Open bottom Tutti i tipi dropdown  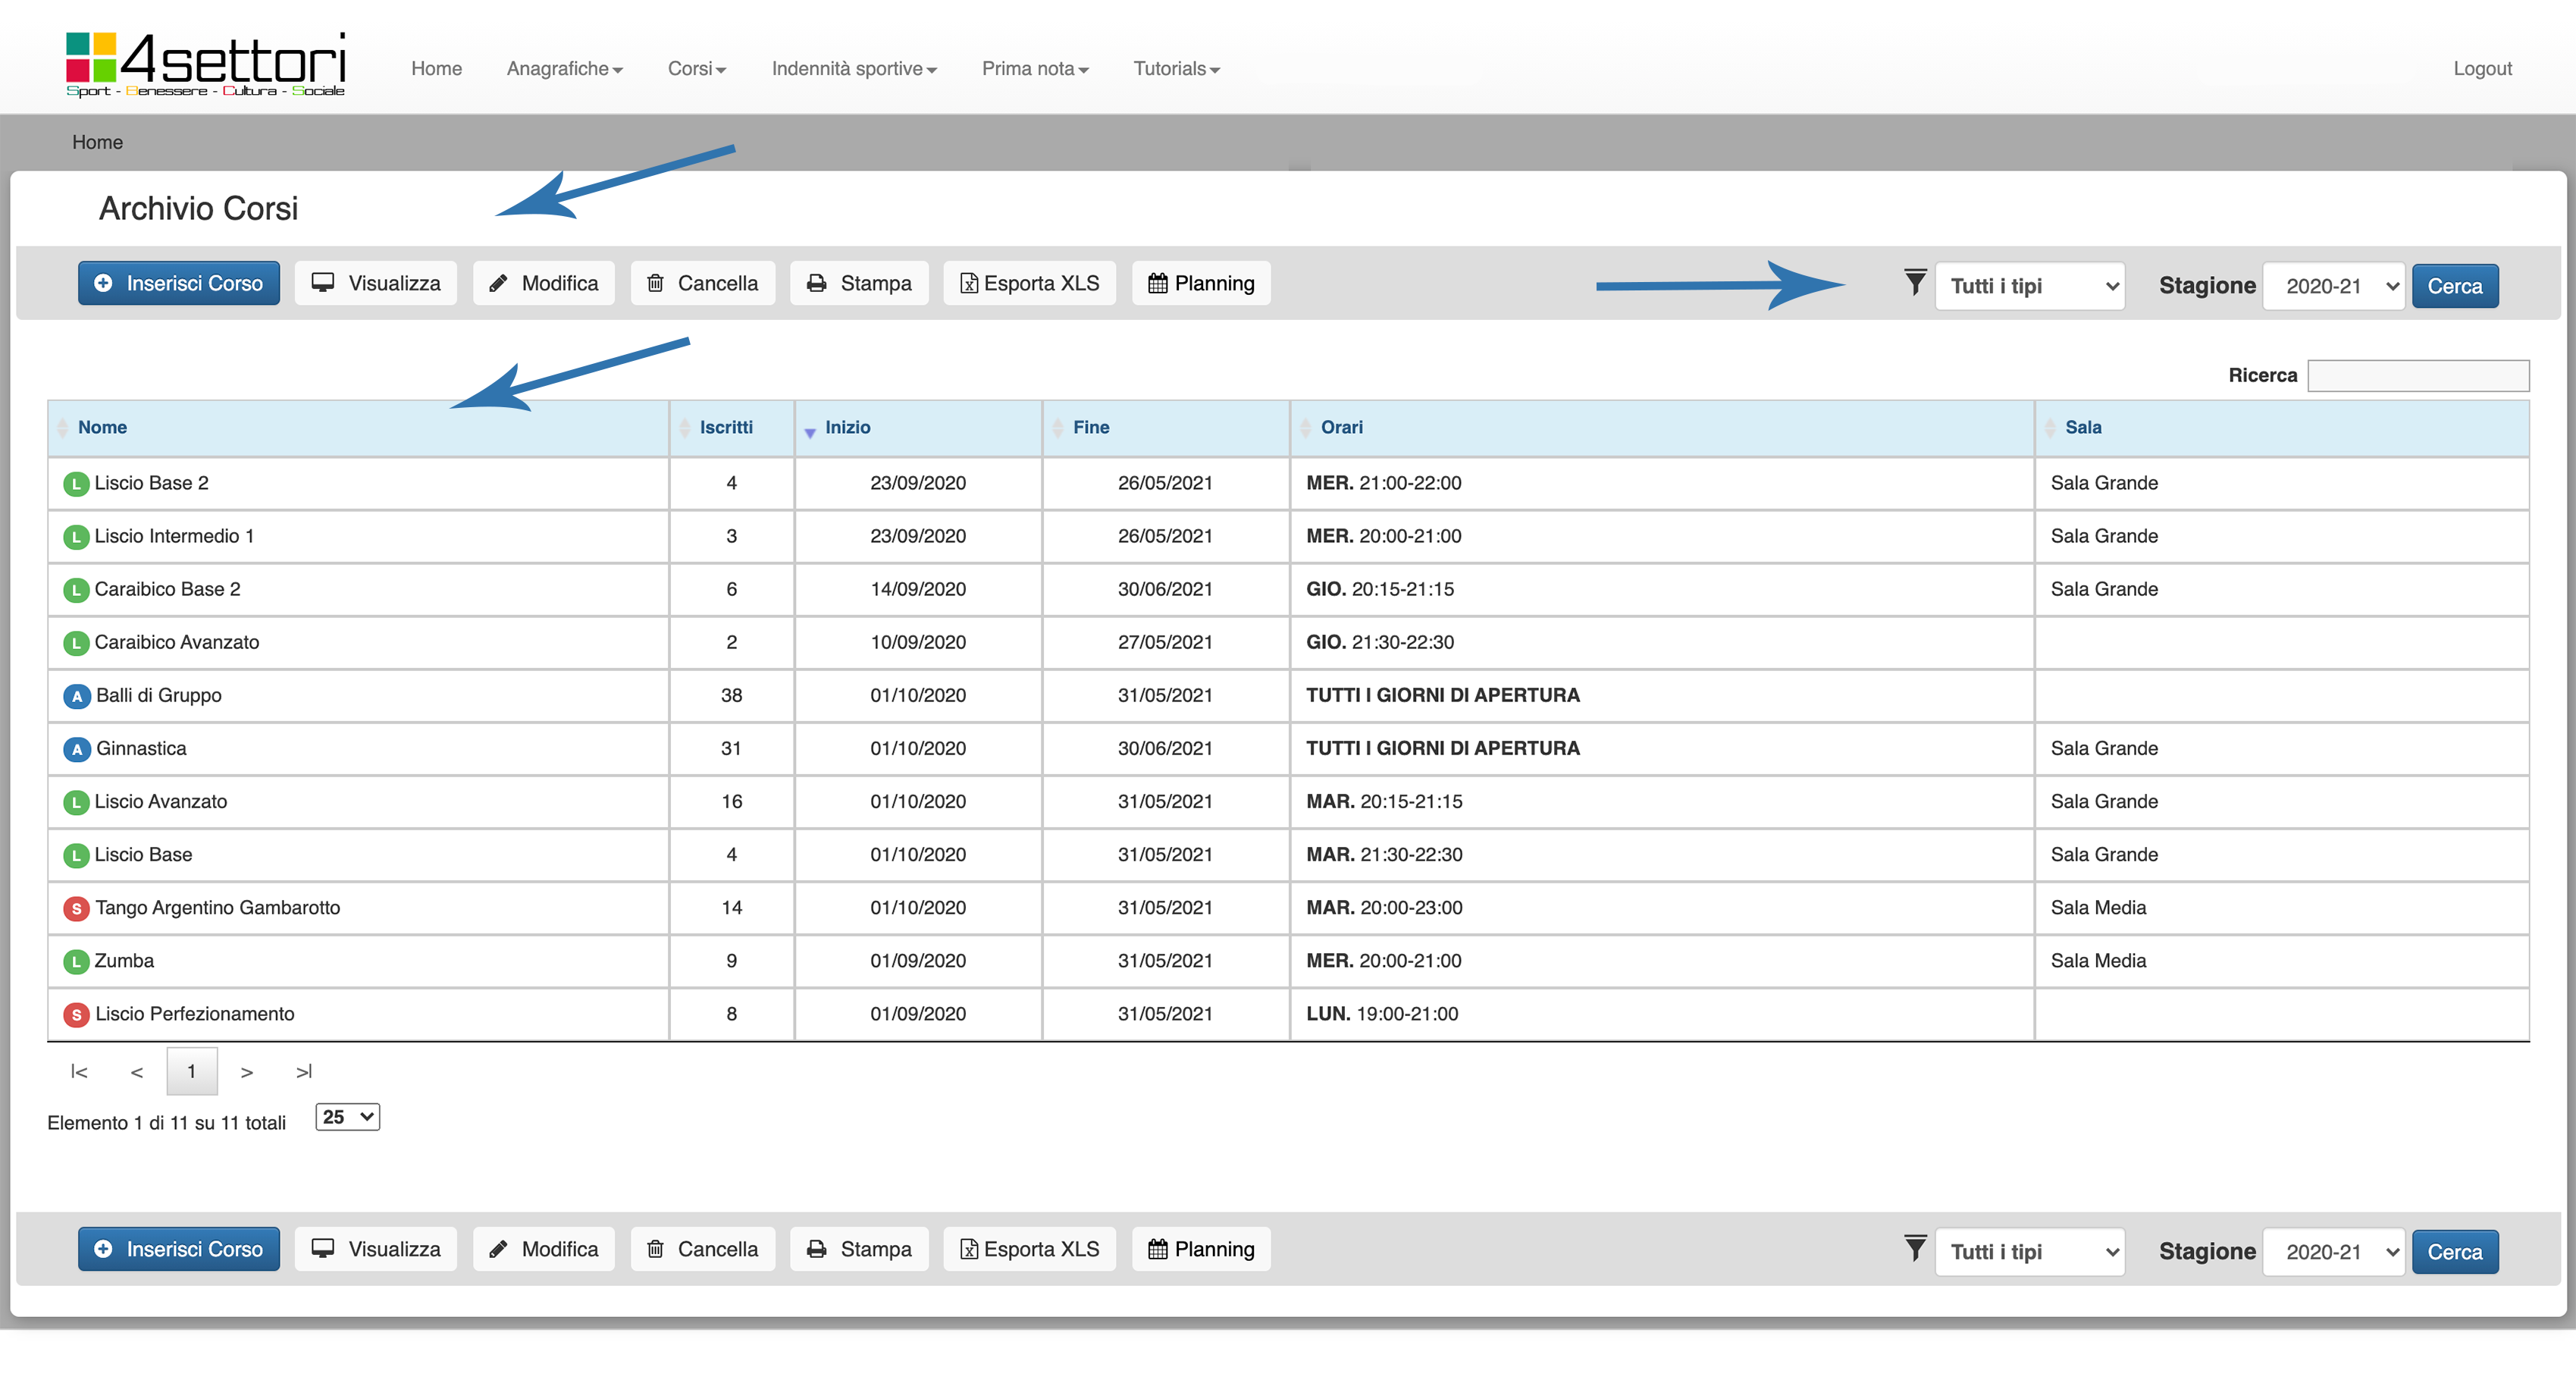2030,1252
